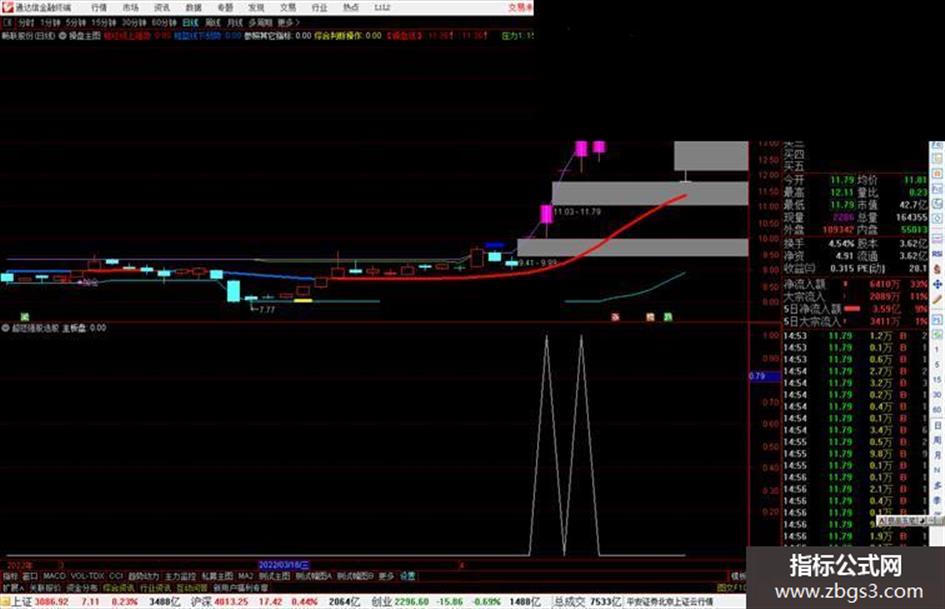Expand 更多 in indicator tab bar
Viewport: 945px width, 609px height.
pos(386,576)
